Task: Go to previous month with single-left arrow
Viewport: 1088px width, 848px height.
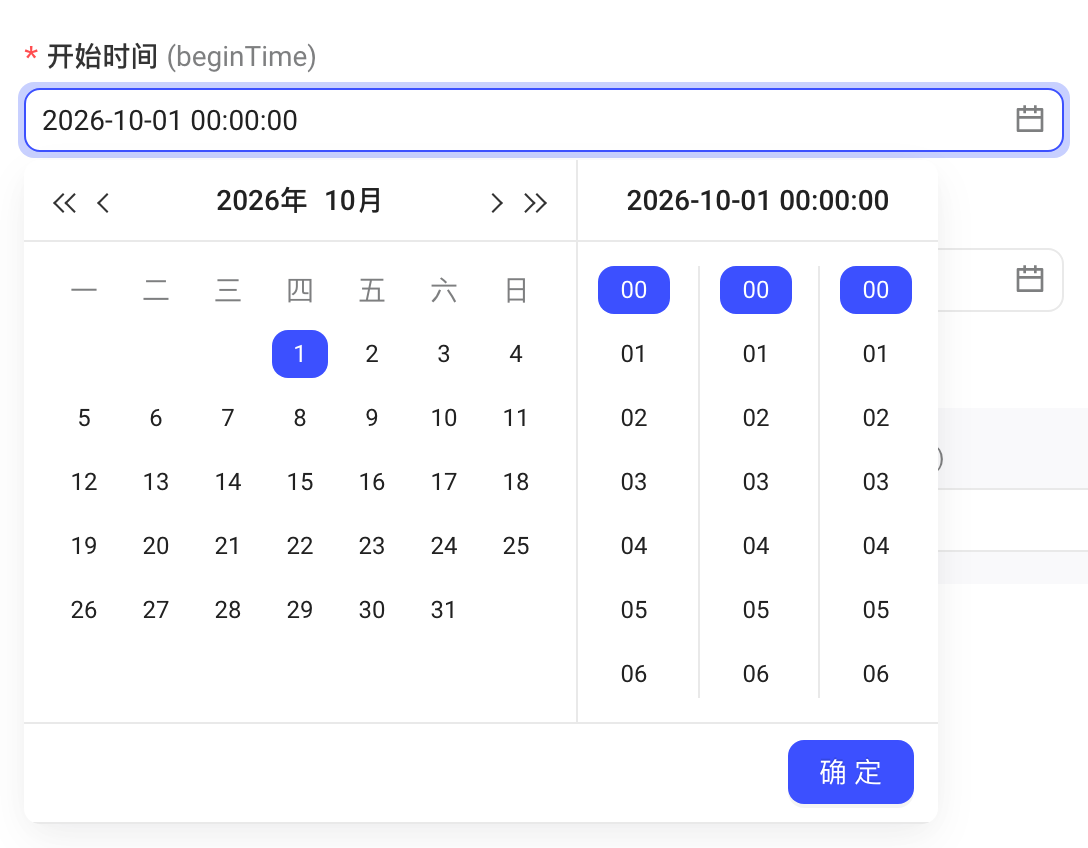Action: (x=103, y=203)
